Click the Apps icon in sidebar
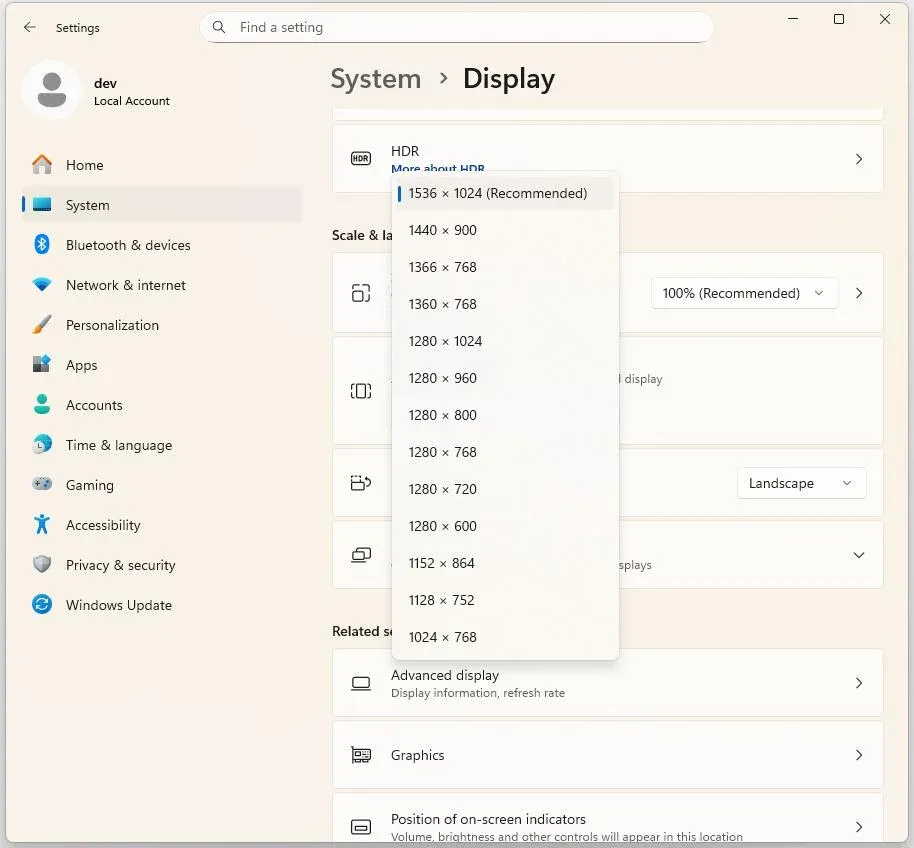Screen dimensions: 914x848 42,365
